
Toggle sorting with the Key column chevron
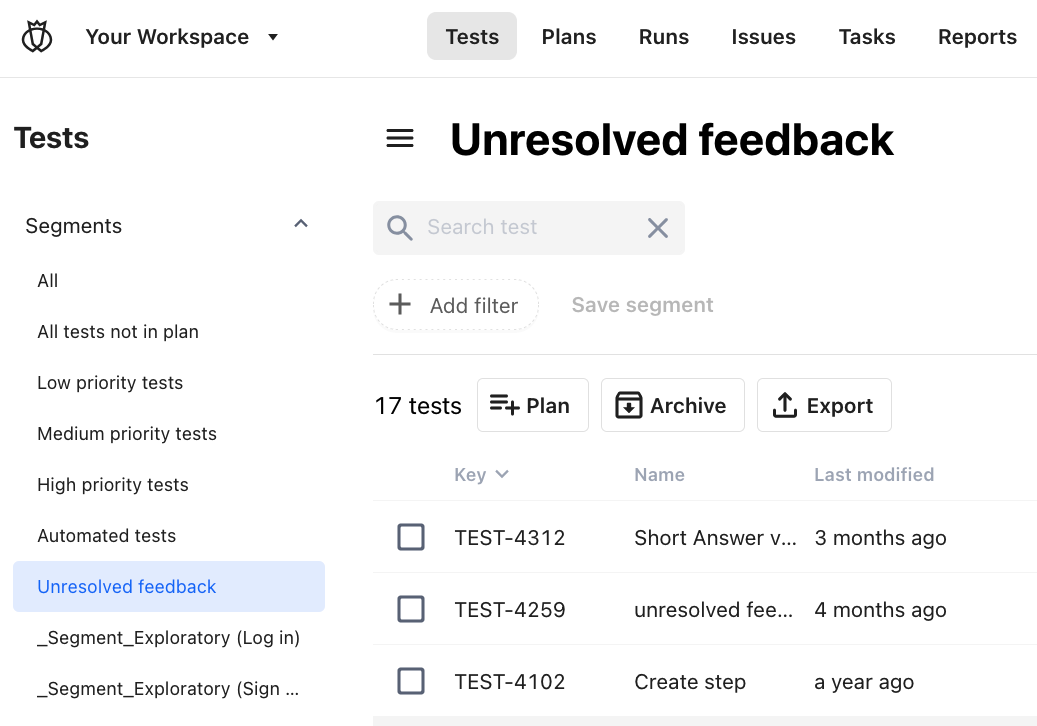tap(502, 475)
